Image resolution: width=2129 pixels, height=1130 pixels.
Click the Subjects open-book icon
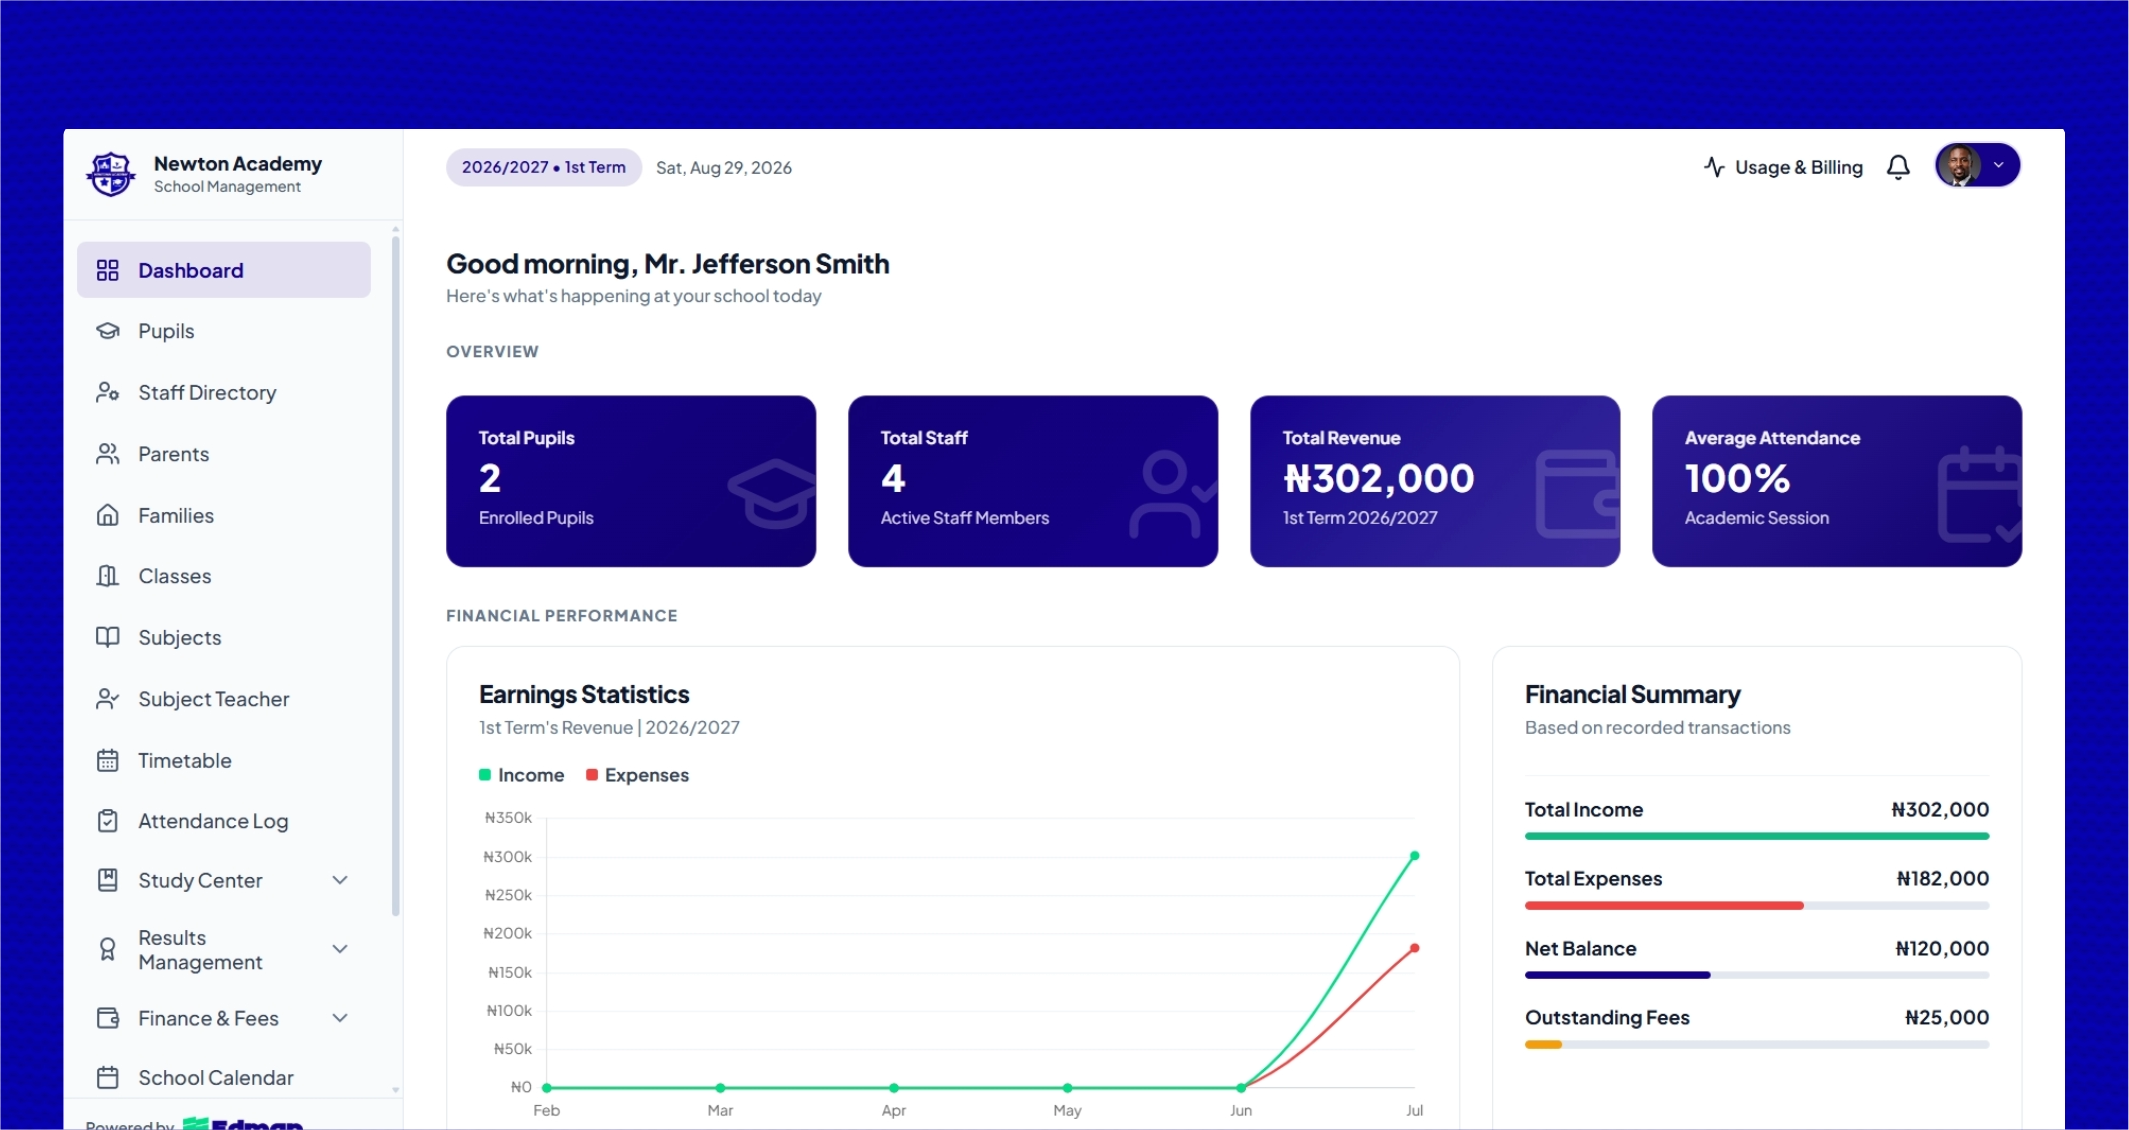107,637
